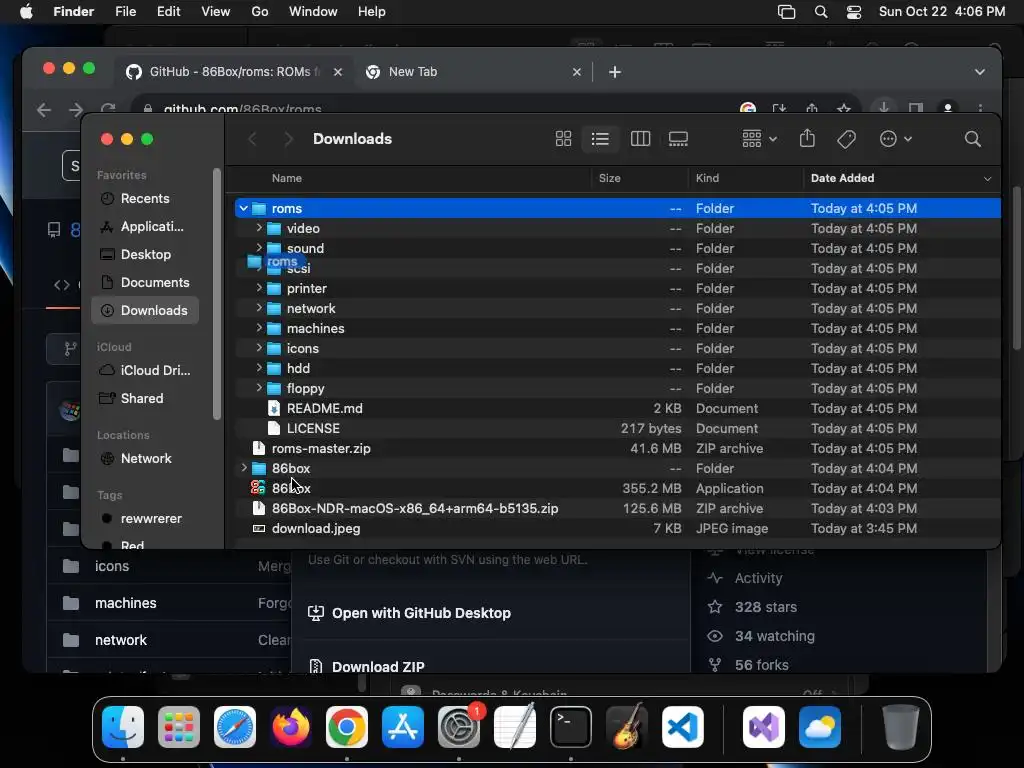Open the Go menu
Image resolution: width=1024 pixels, height=768 pixels.
(x=260, y=12)
